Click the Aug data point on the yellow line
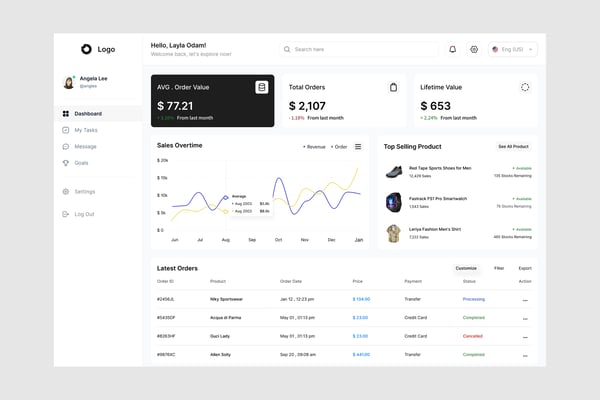Screen dimensions: 600x400 [226, 211]
